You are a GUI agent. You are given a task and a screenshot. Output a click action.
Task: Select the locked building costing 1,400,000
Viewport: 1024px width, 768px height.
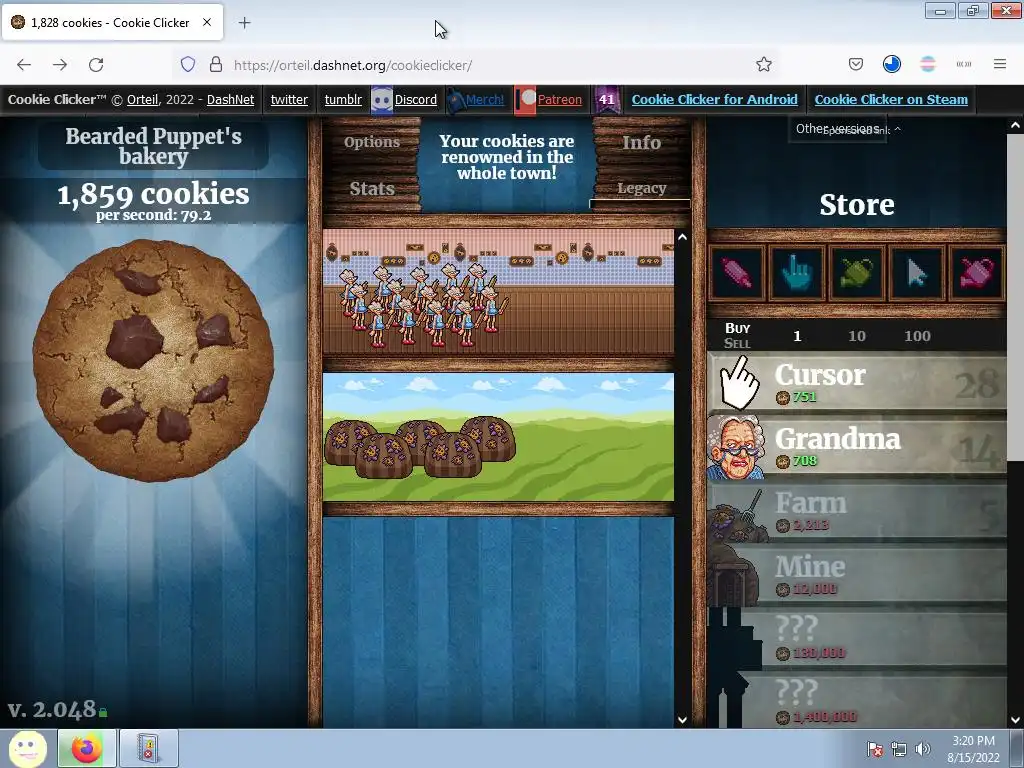pyautogui.click(x=857, y=700)
